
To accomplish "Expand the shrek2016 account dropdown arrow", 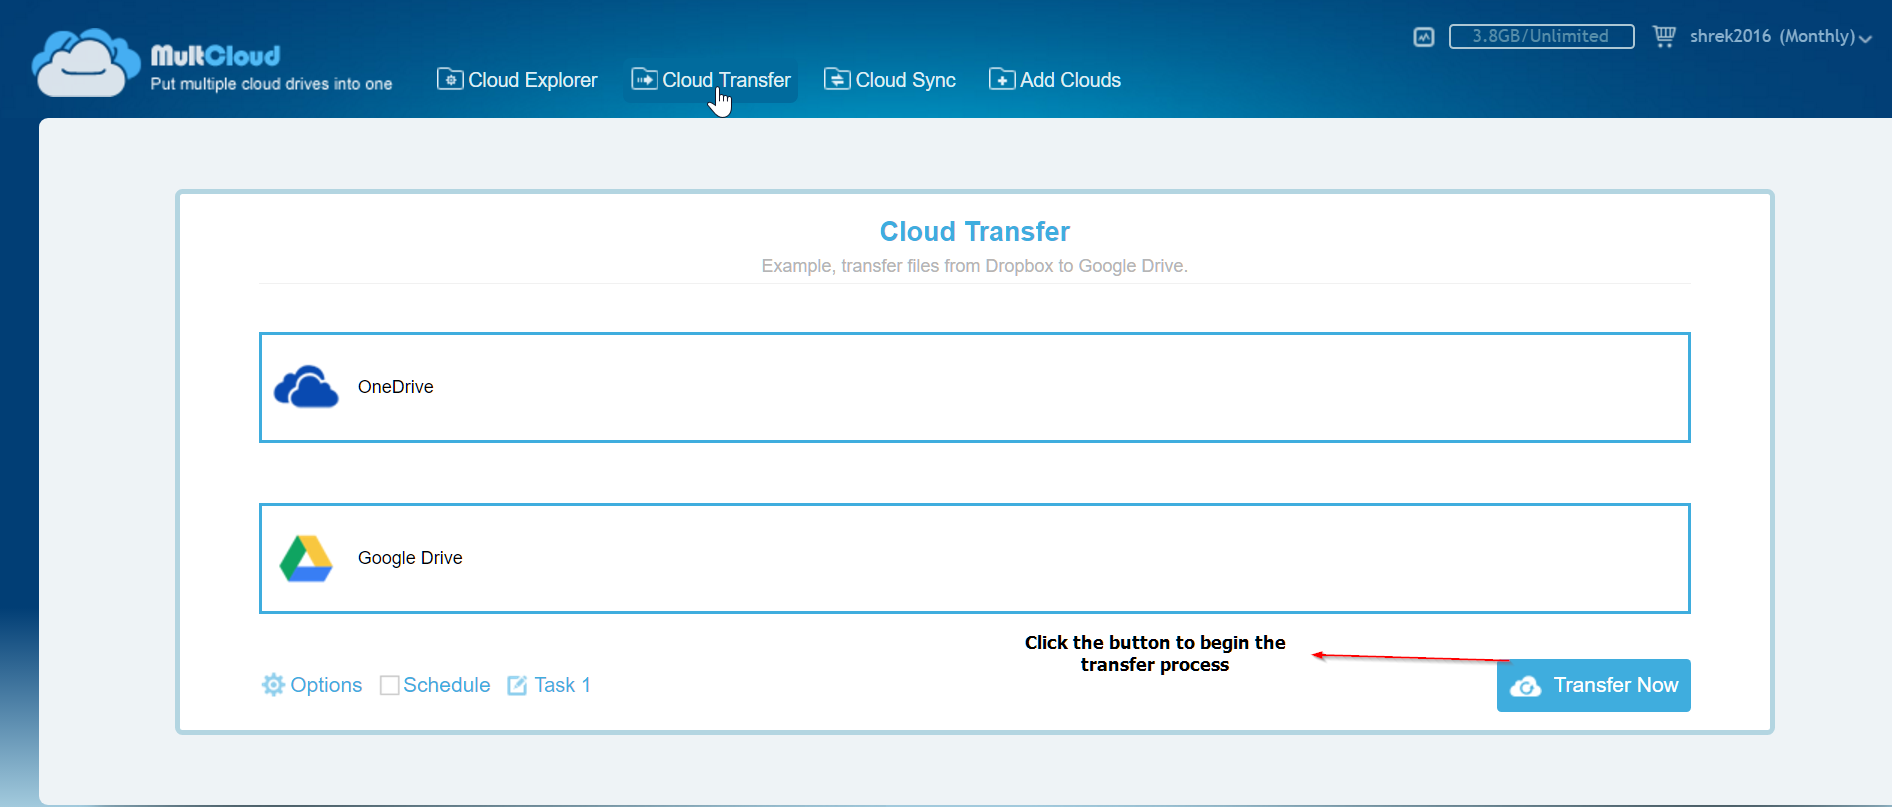I will pos(1865,39).
